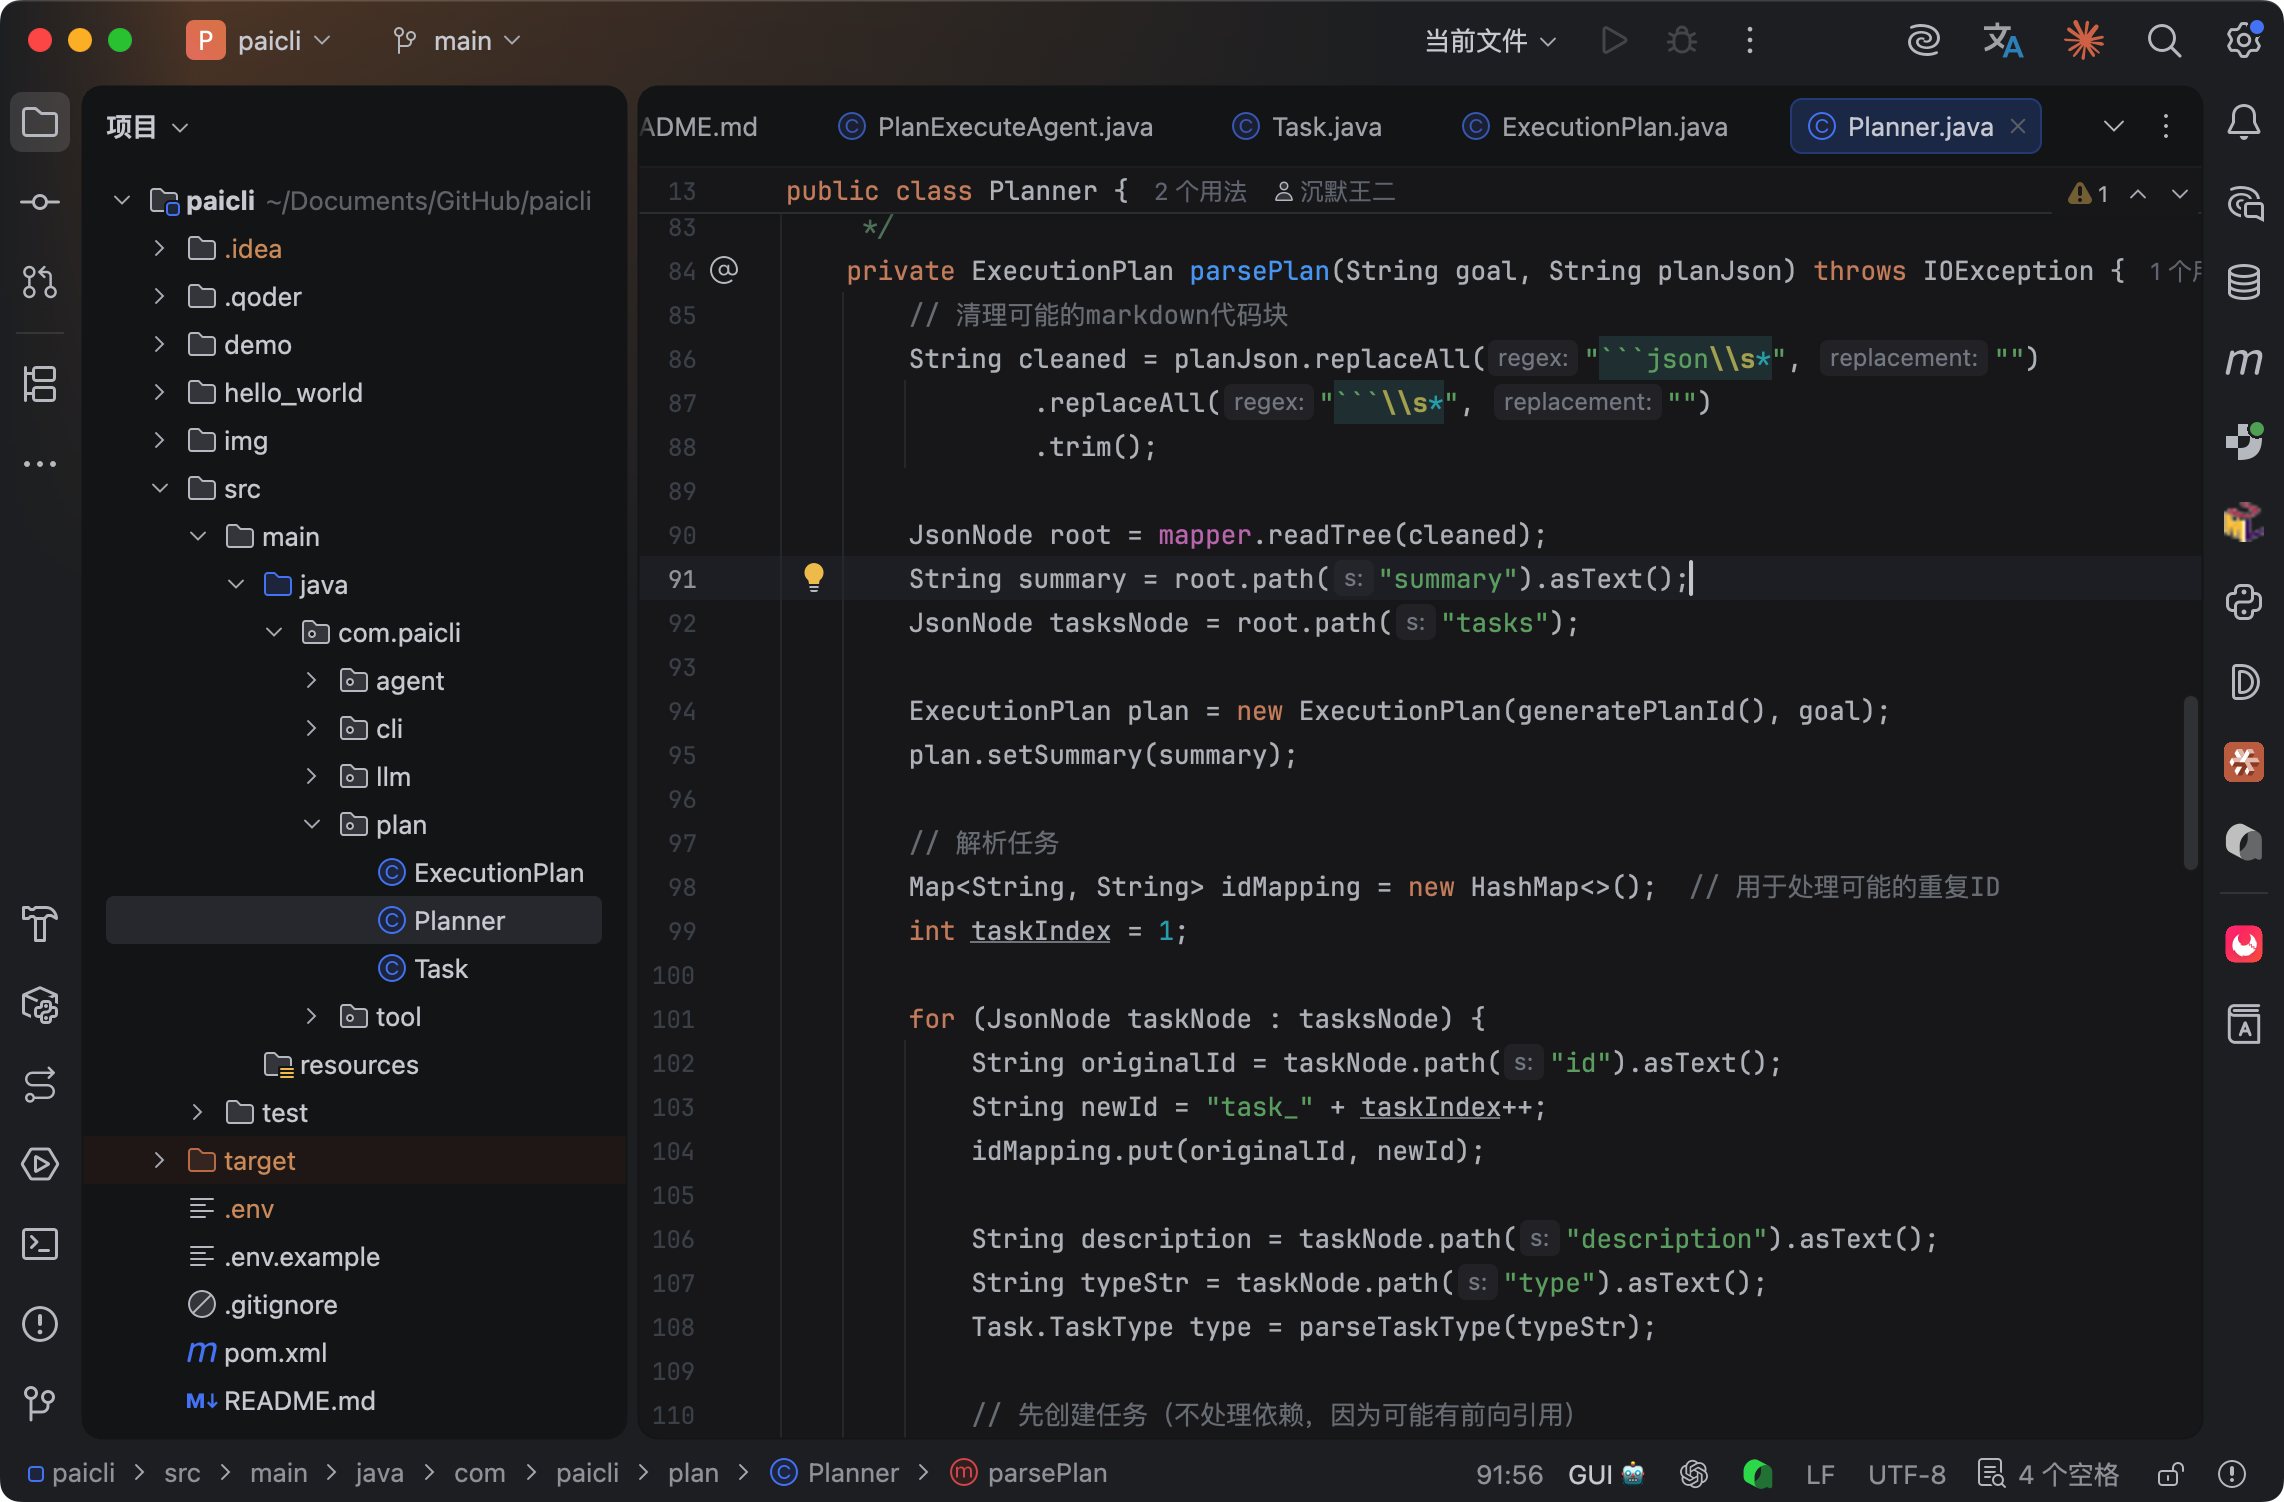Image resolution: width=2284 pixels, height=1502 pixels.
Task: Click the editor vertical scrollbar thumb
Action: pos(2190,780)
